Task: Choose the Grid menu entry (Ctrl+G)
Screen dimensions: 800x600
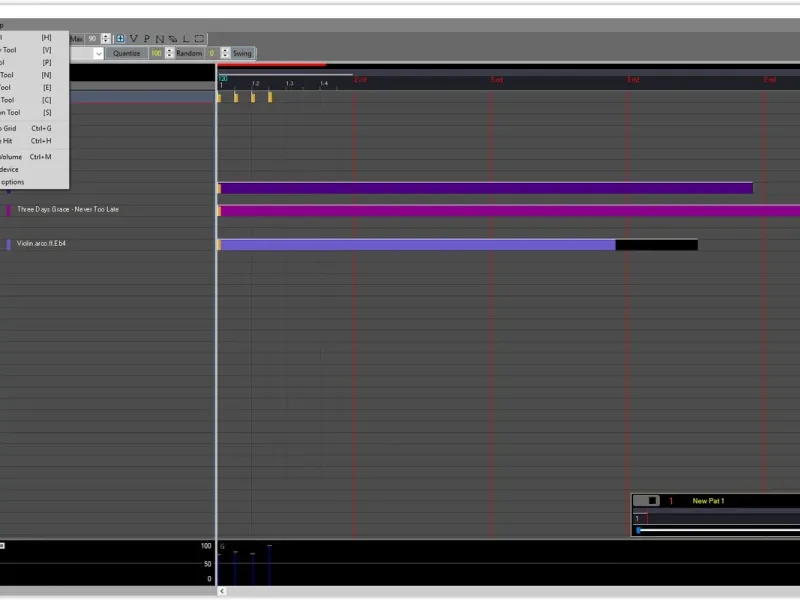Action: tap(34, 129)
